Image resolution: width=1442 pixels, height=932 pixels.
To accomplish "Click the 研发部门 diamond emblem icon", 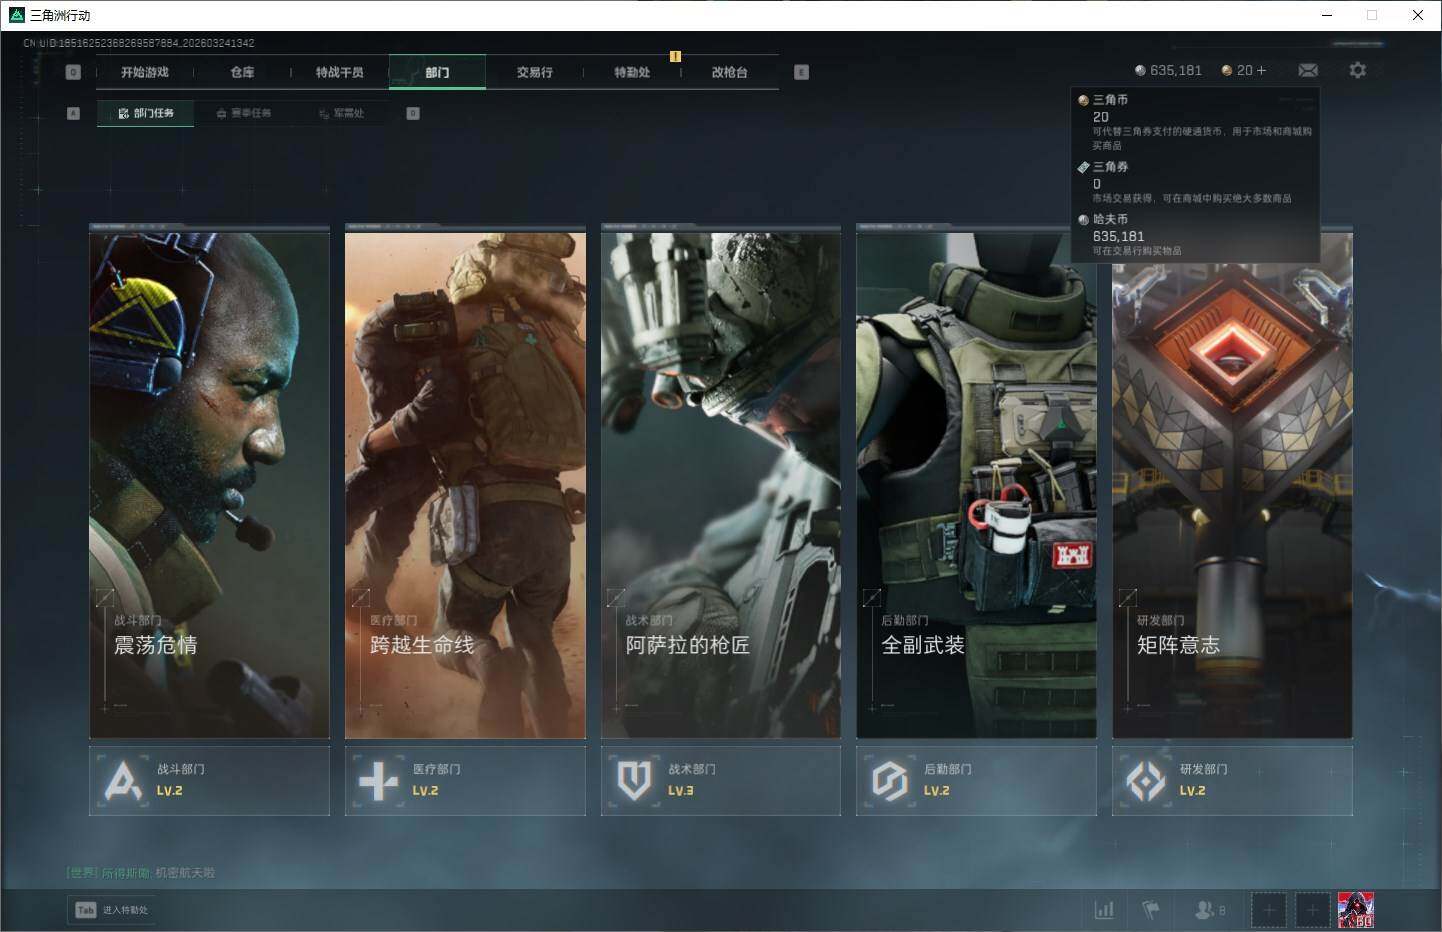I will [1145, 781].
